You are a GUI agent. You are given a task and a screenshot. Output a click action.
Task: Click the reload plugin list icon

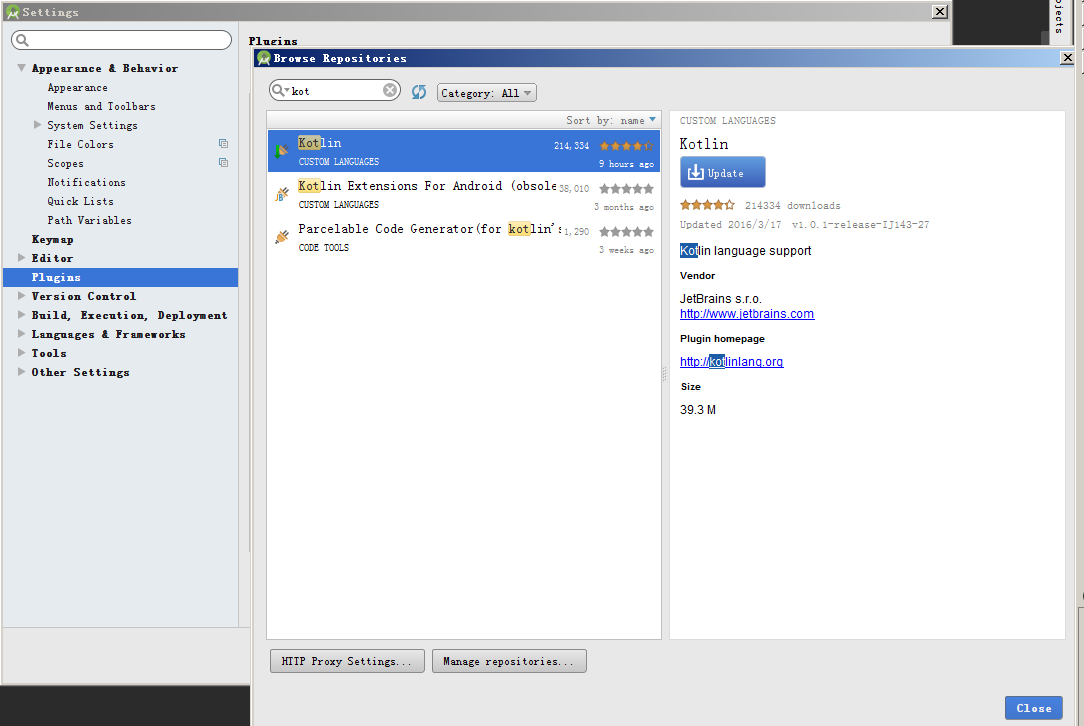click(419, 92)
